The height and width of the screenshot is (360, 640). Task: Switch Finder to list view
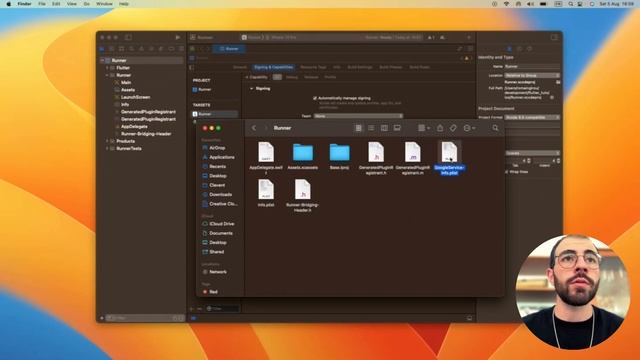(371, 128)
